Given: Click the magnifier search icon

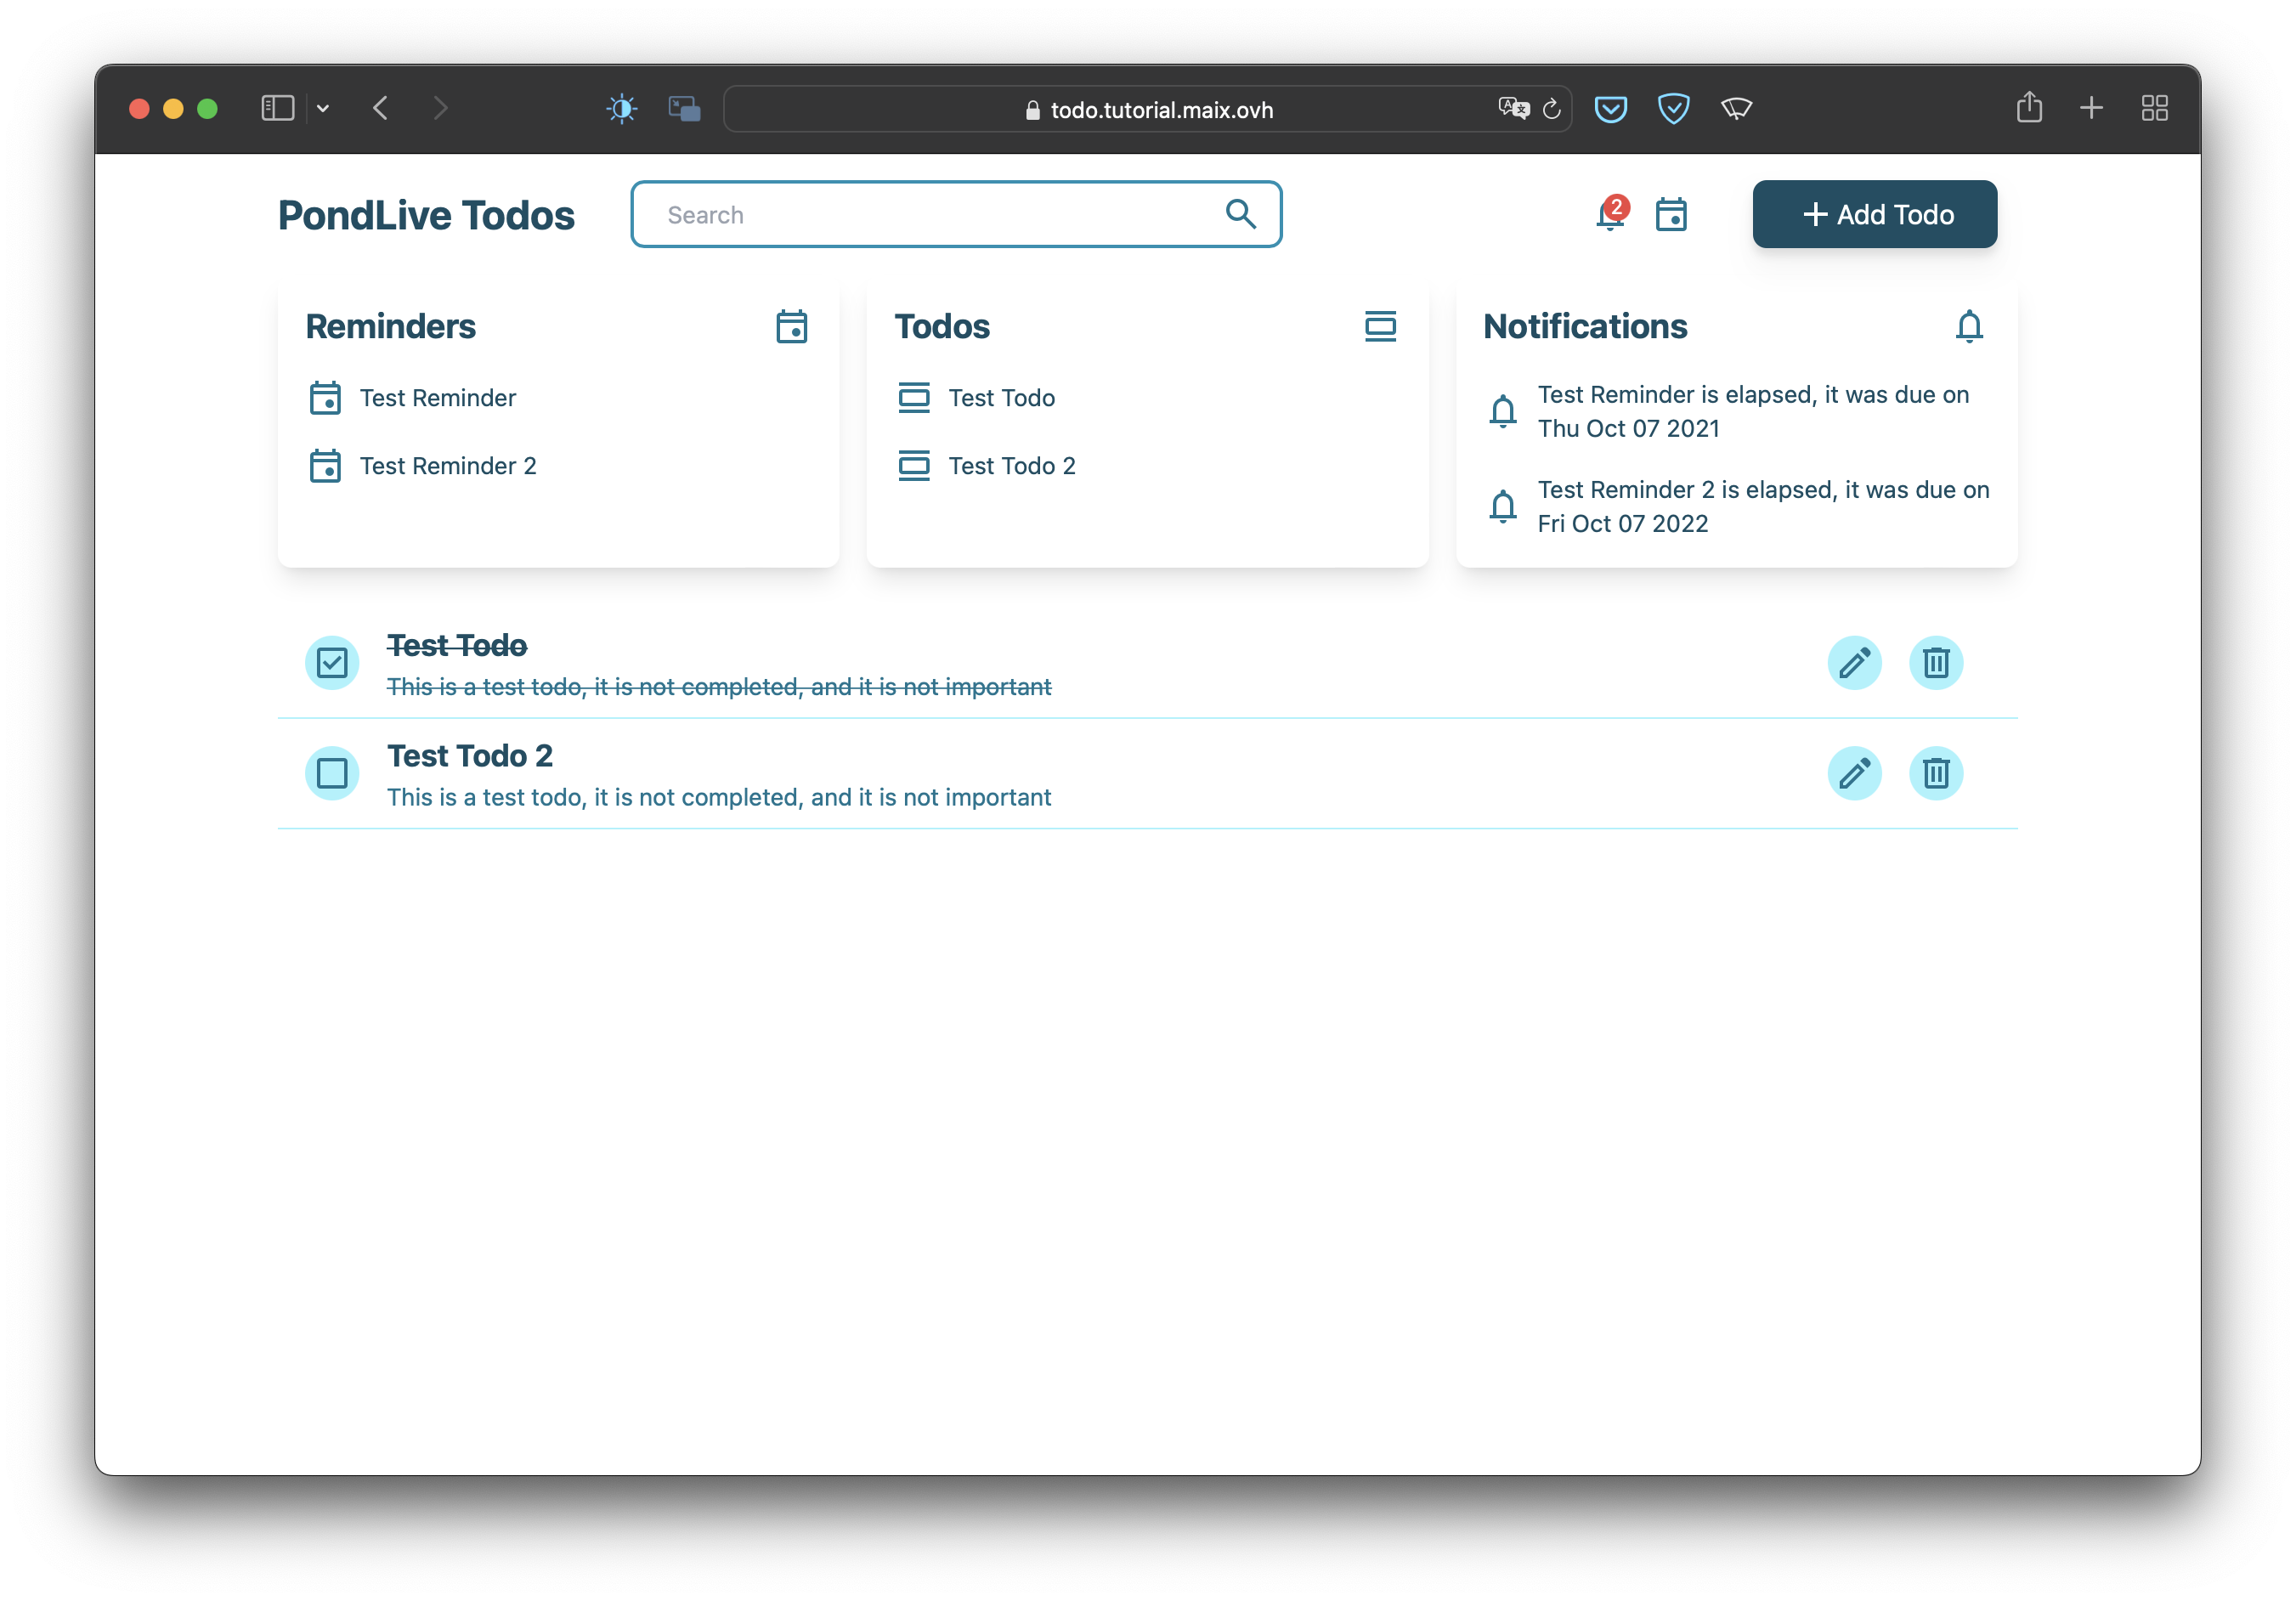Looking at the screenshot, I should tap(1240, 214).
